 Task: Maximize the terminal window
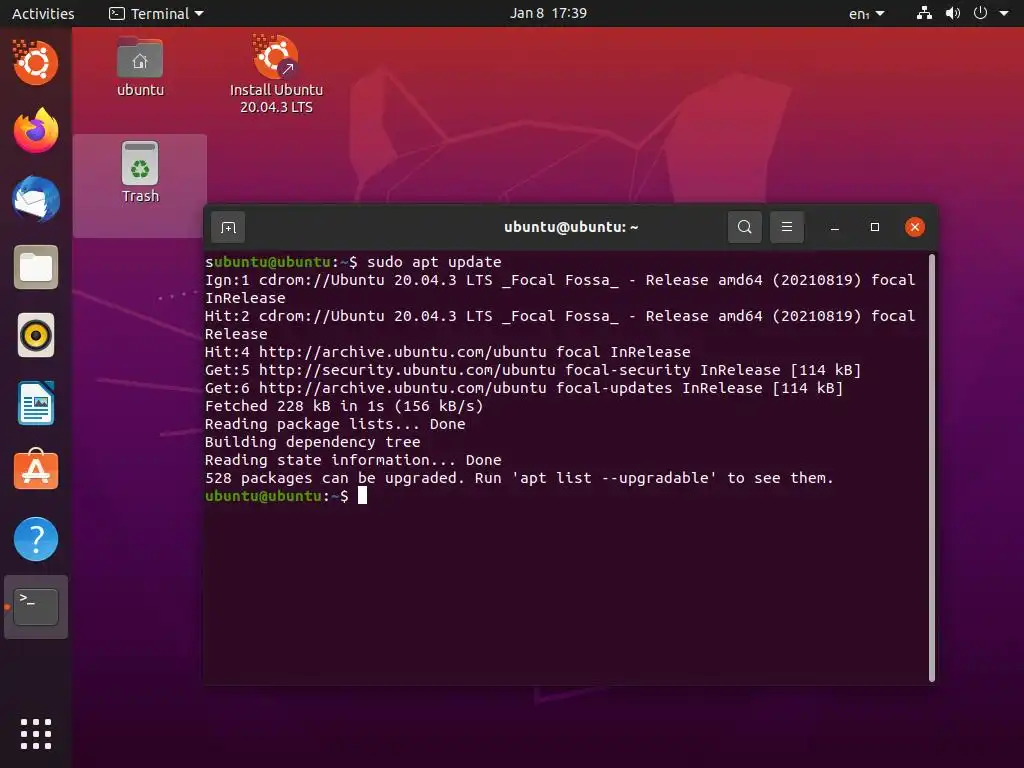pos(874,227)
